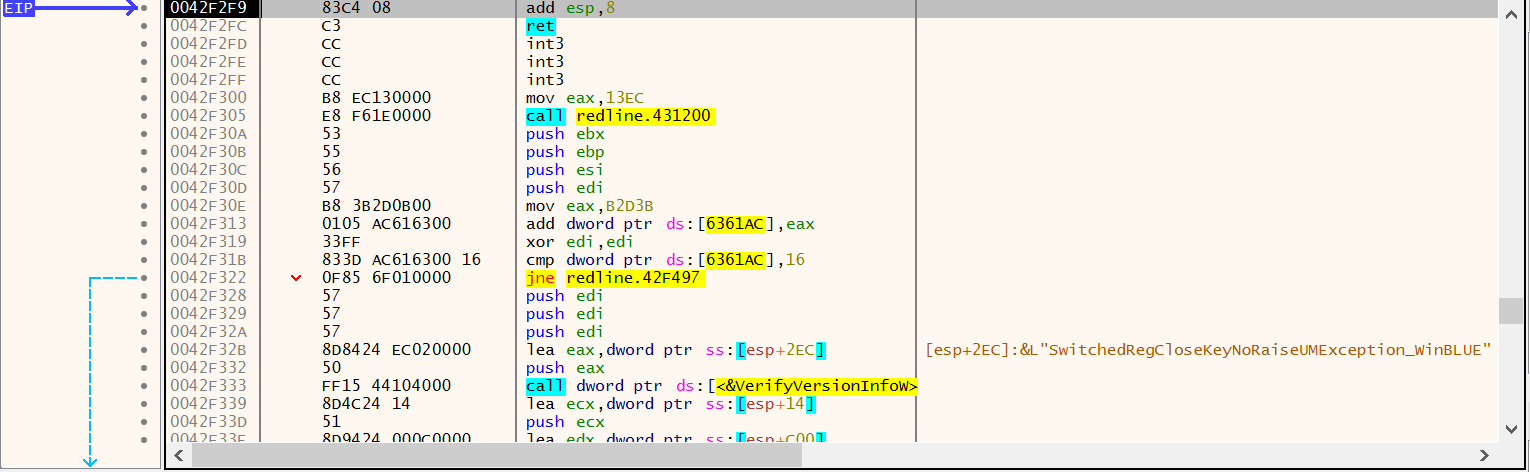Select the 'mov eax,B2D3B' instruction
Image resolution: width=1530 pixels, height=472 pixels.
click(588, 206)
